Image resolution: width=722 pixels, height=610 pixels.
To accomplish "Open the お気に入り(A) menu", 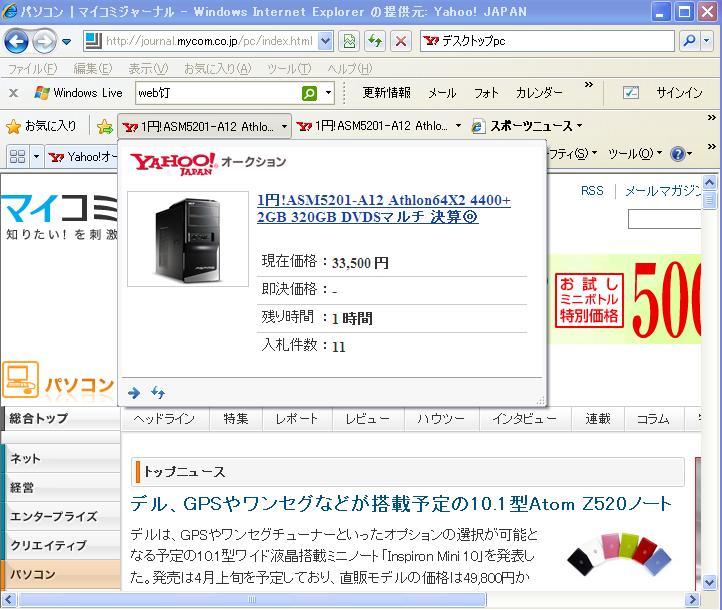I will [217, 69].
